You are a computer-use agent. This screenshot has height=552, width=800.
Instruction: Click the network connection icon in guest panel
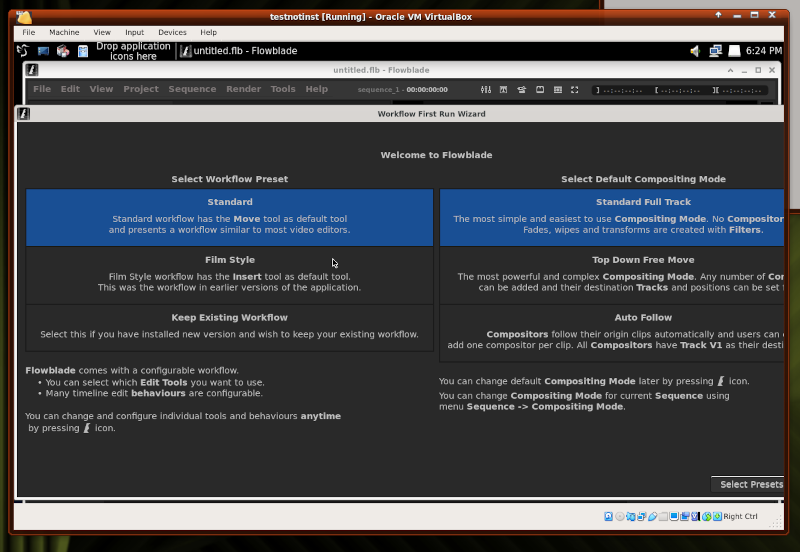point(715,50)
